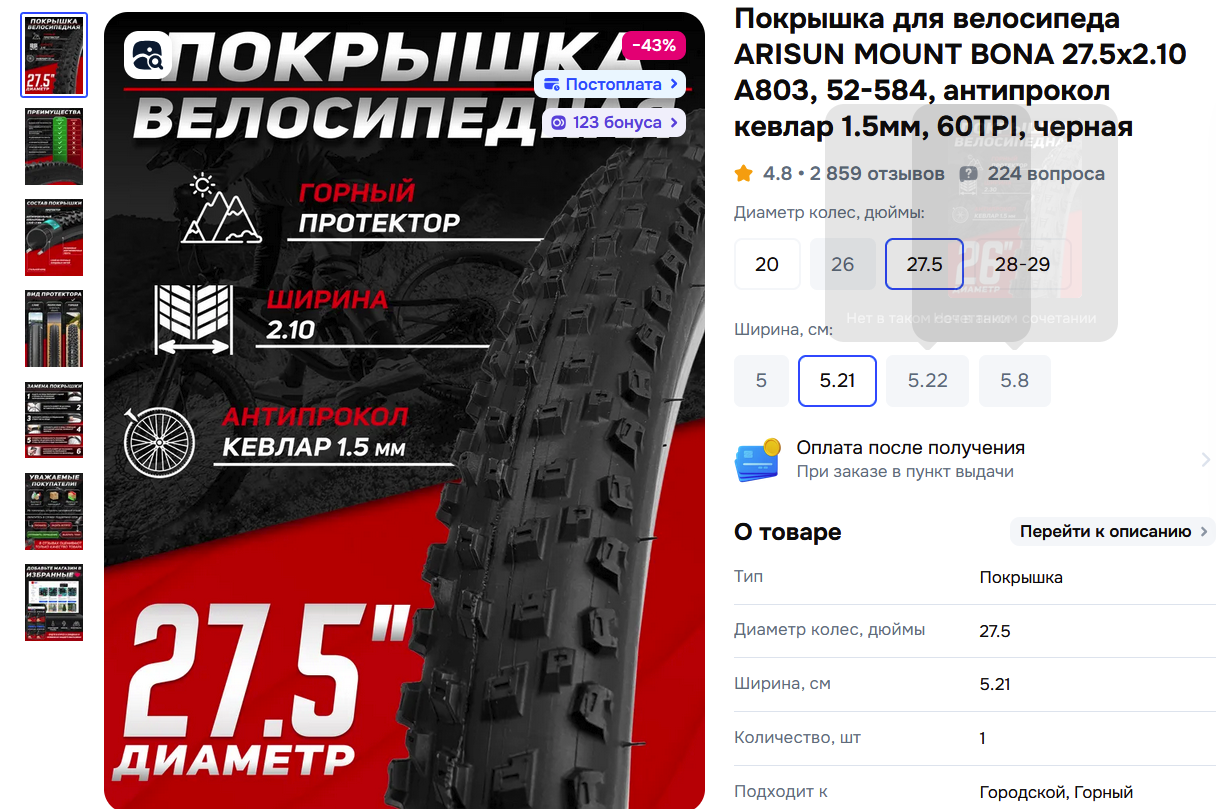Screen dimensions: 1216x809
Task: Open image search icon on product photo
Action: [148, 54]
